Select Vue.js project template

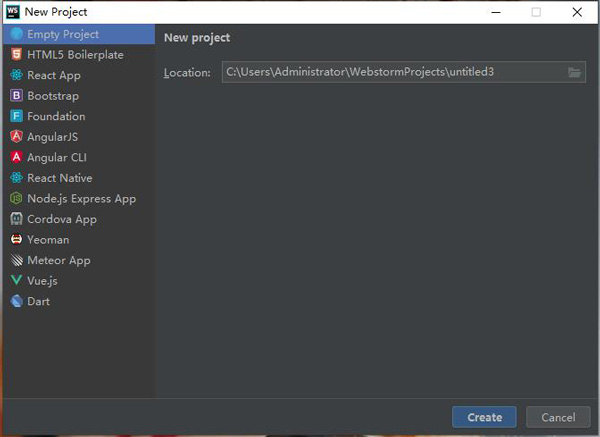tap(79, 280)
